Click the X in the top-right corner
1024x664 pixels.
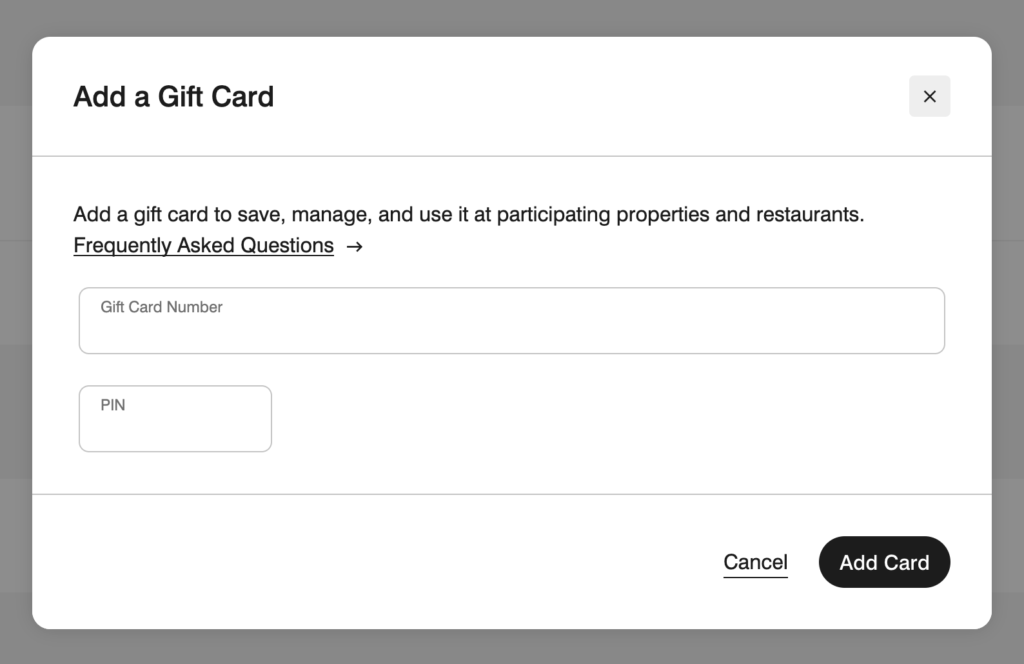(x=929, y=96)
